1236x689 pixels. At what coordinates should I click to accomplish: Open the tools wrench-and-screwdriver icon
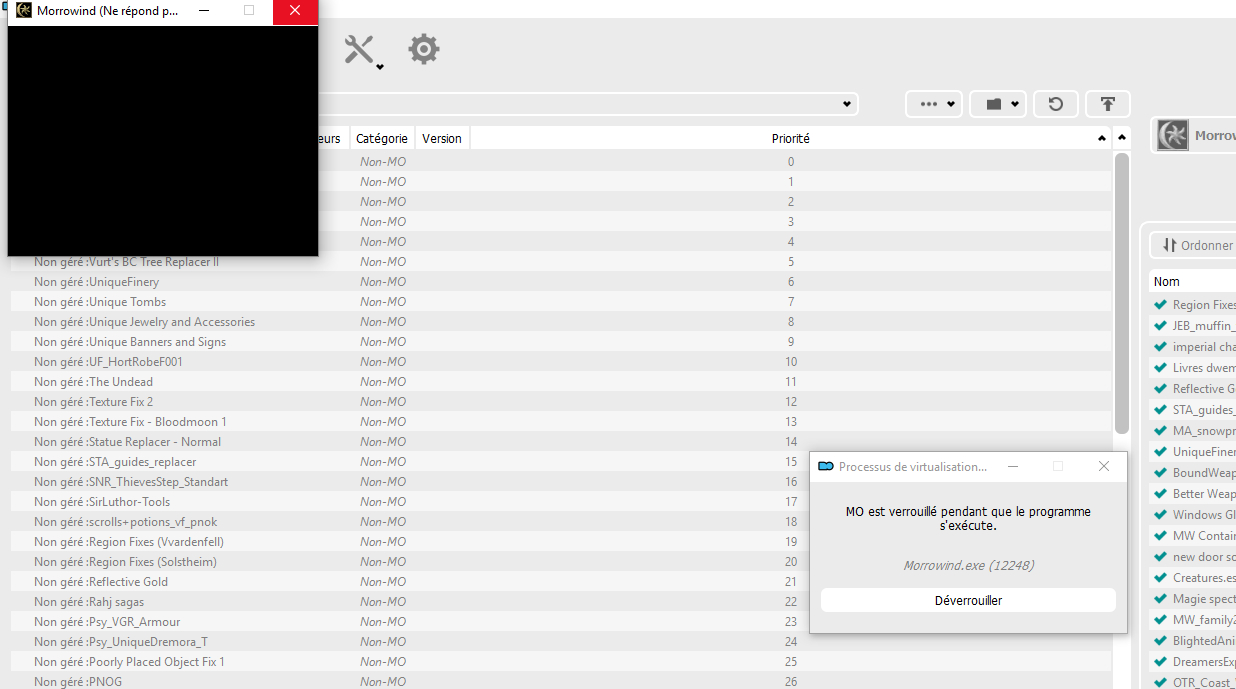point(360,49)
